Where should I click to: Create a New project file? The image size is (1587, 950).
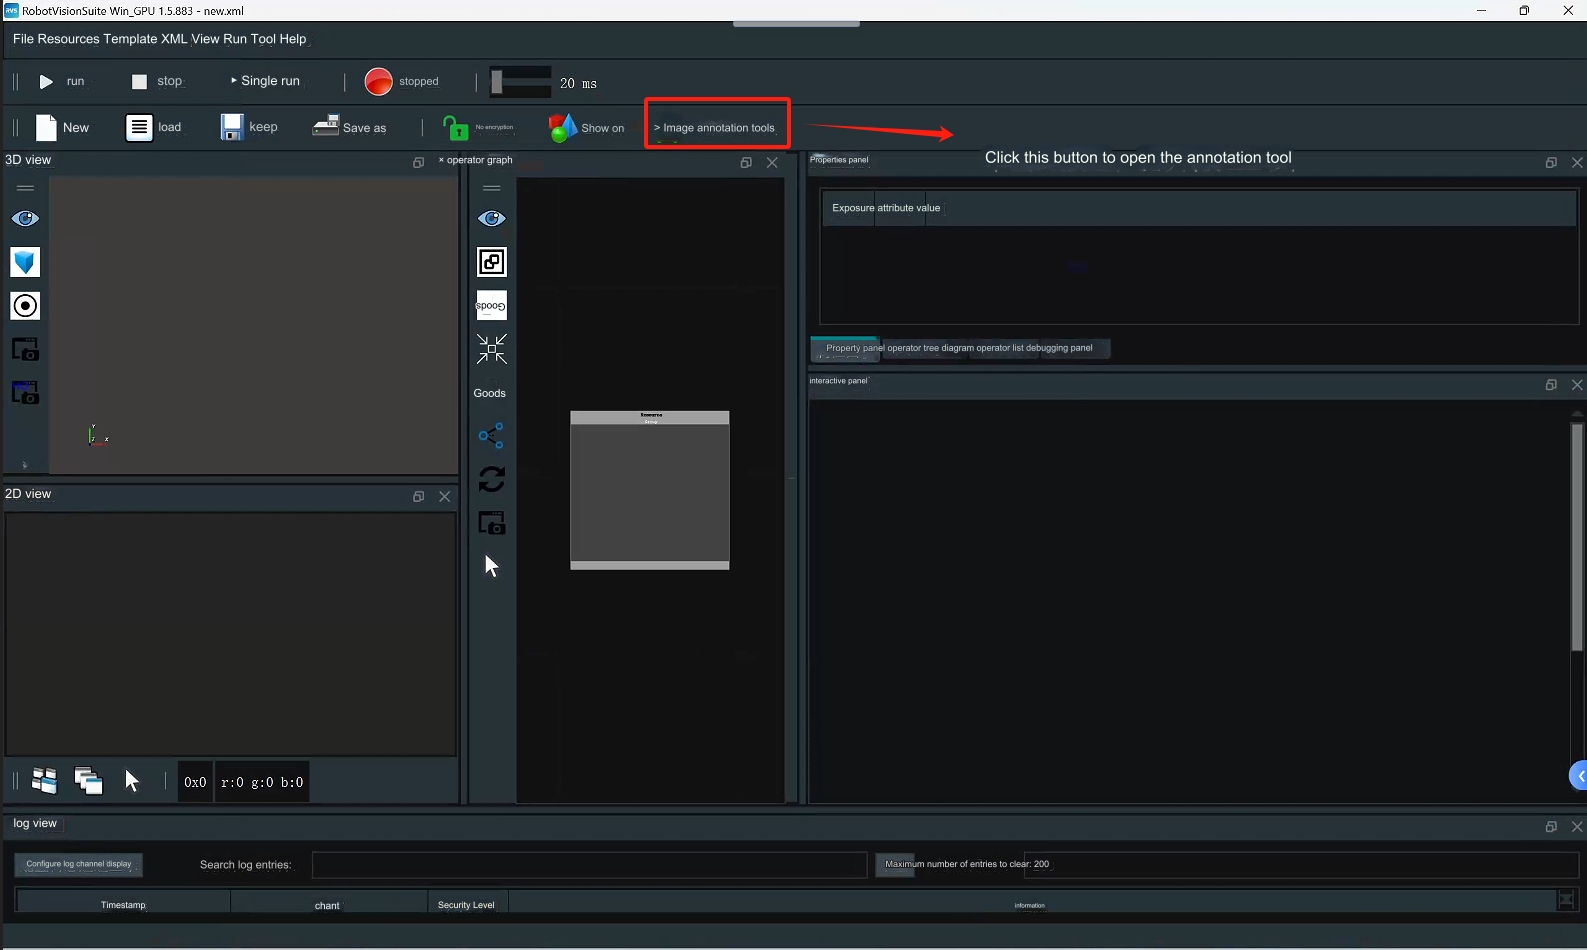62,127
